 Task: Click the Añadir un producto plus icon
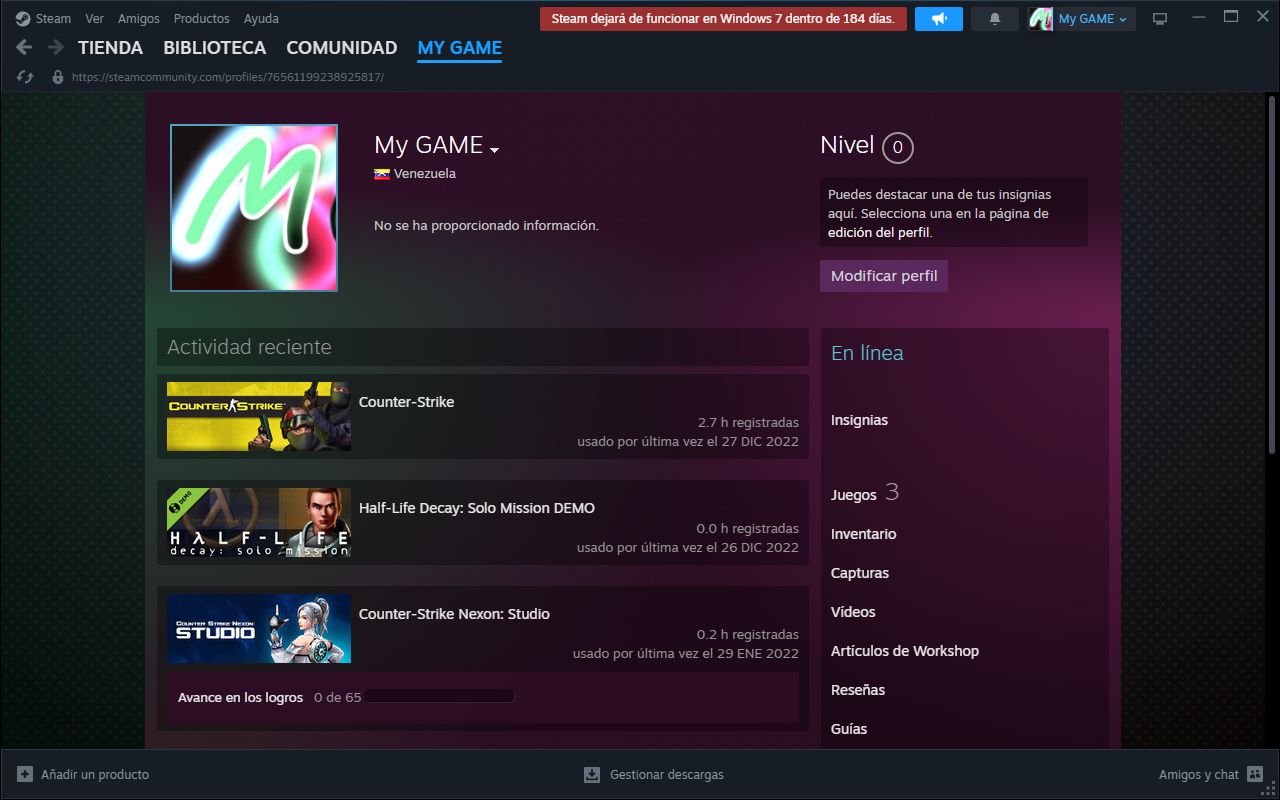pyautogui.click(x=25, y=774)
